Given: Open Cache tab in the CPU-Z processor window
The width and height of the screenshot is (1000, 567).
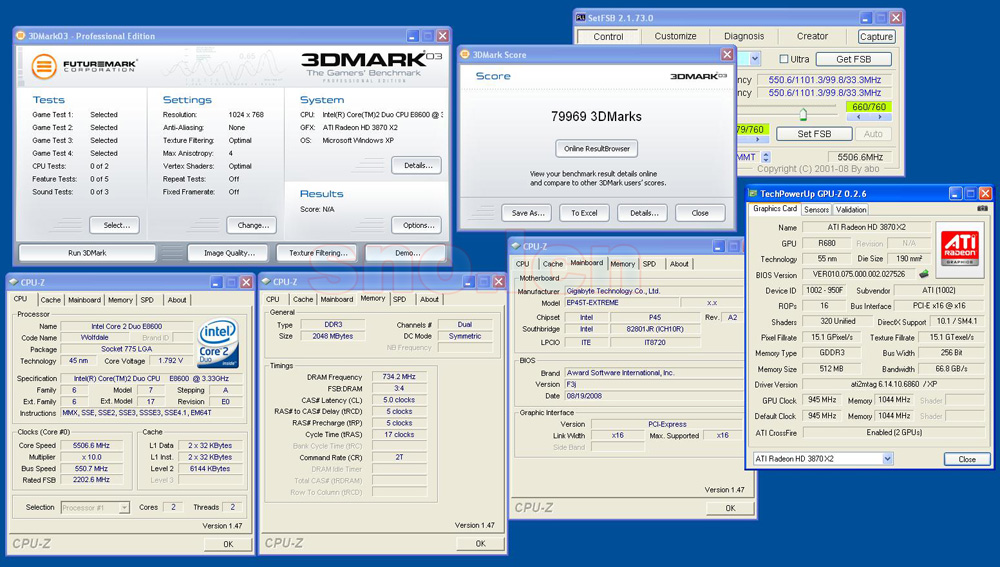Looking at the screenshot, I should (50, 300).
